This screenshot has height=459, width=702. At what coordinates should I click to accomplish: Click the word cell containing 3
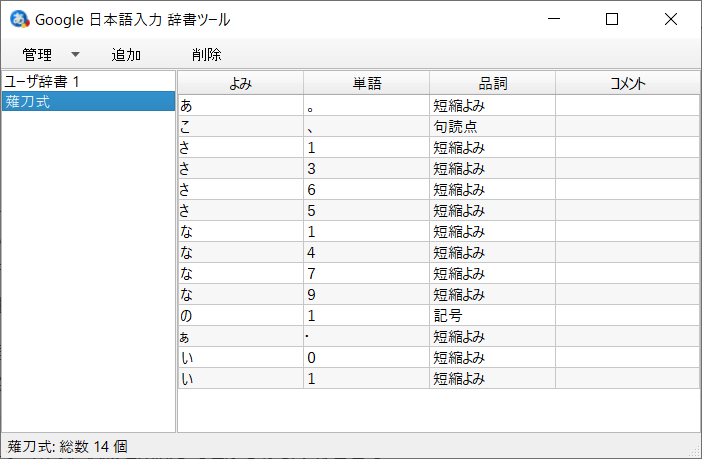tap(367, 169)
